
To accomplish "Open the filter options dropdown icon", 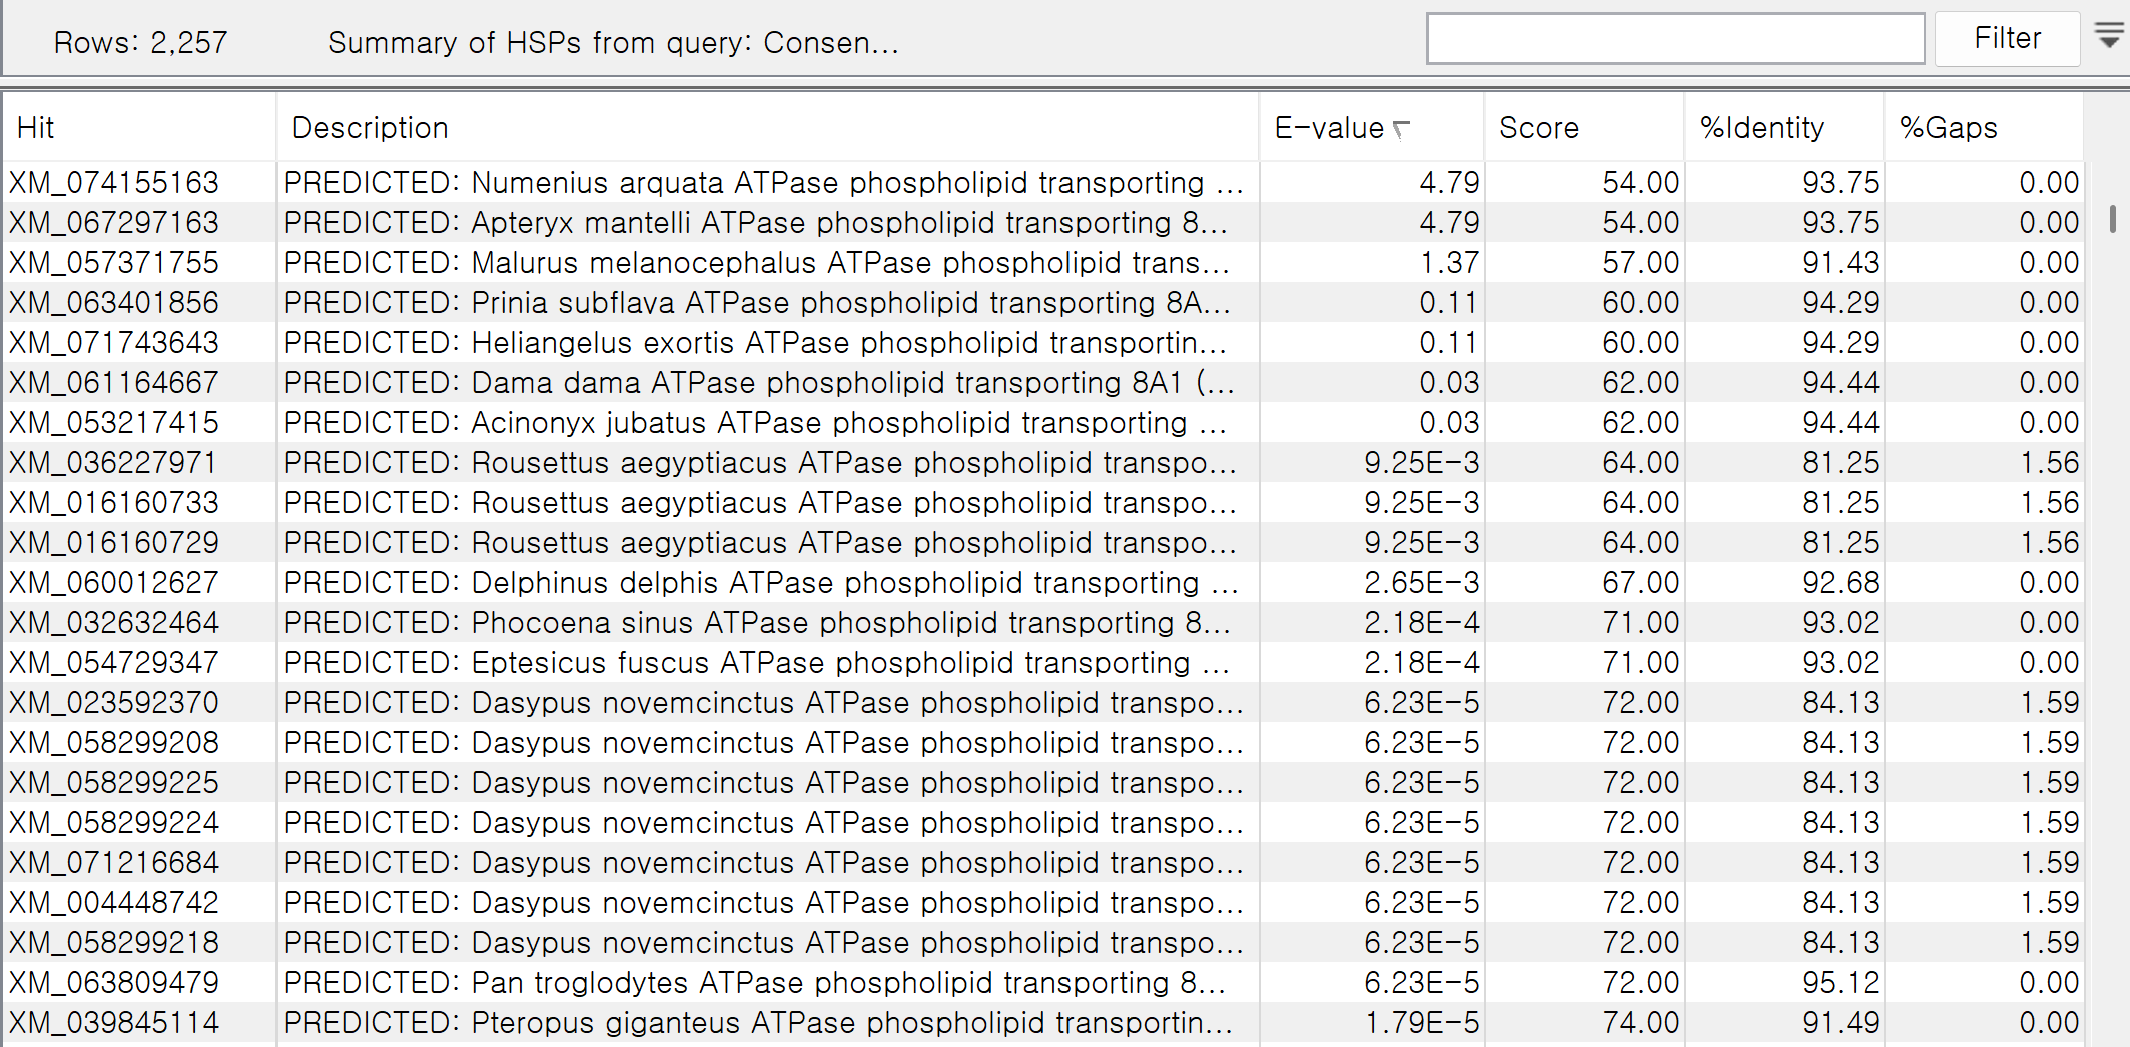I will coord(2109,37).
